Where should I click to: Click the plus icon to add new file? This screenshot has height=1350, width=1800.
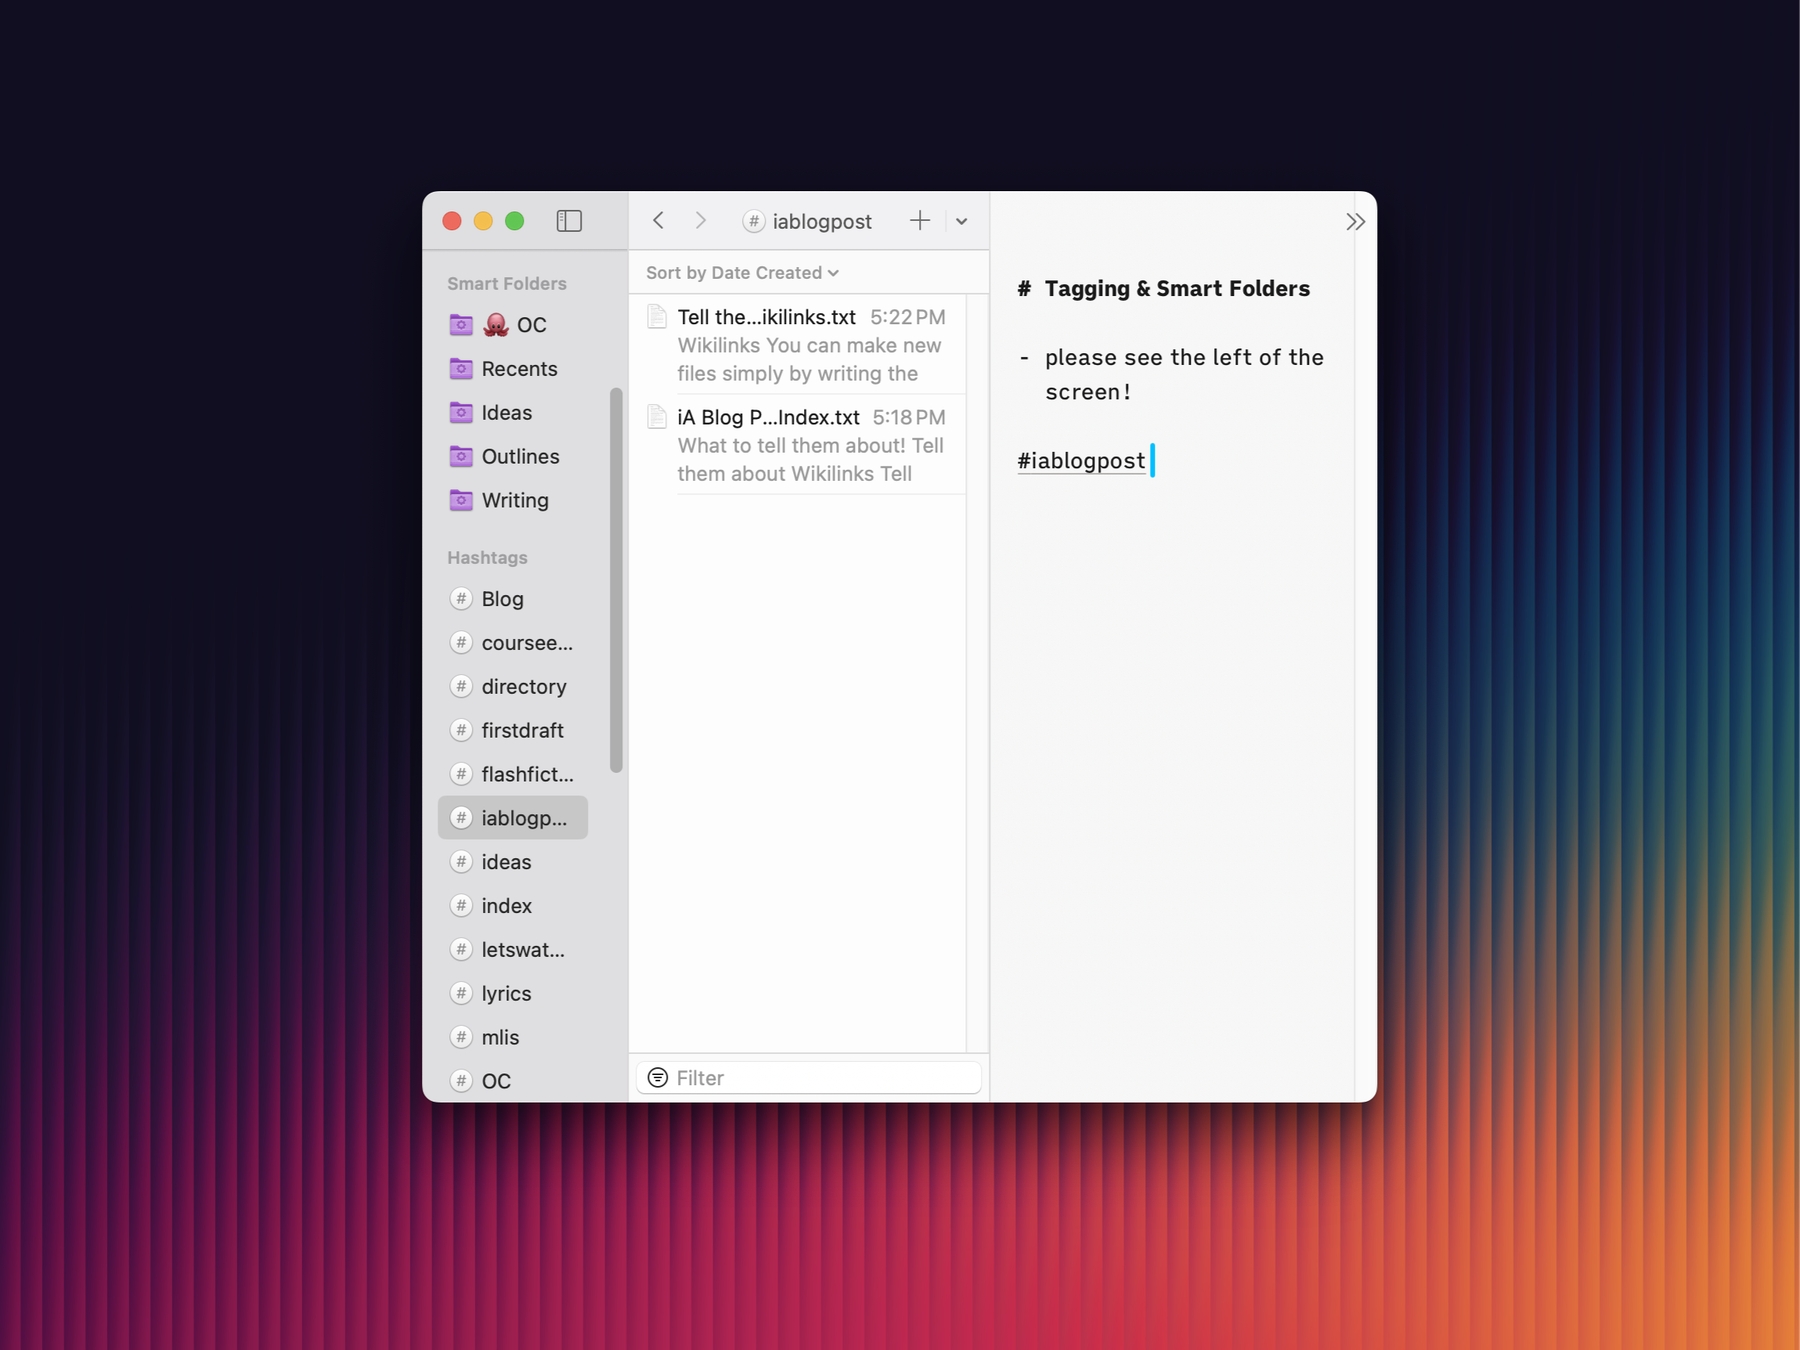[919, 221]
